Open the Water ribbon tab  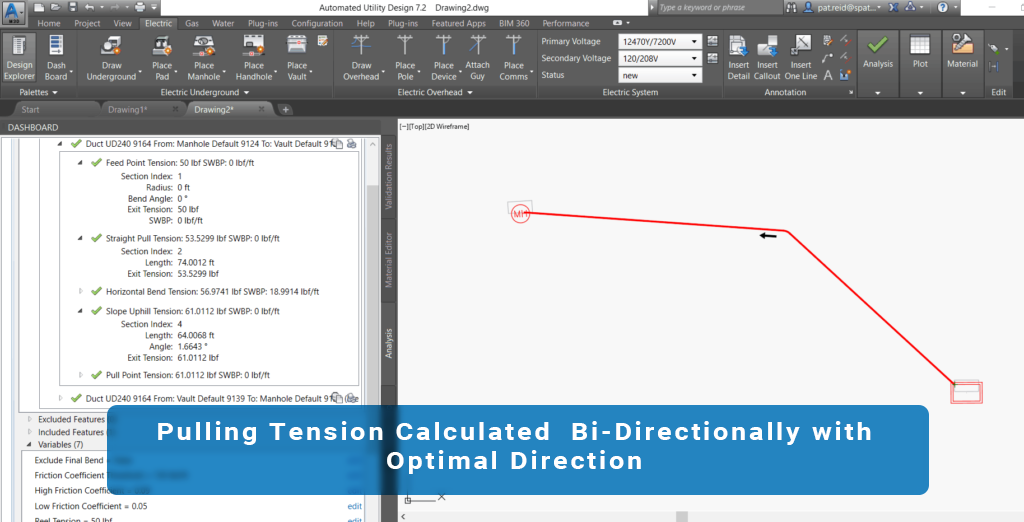(223, 23)
